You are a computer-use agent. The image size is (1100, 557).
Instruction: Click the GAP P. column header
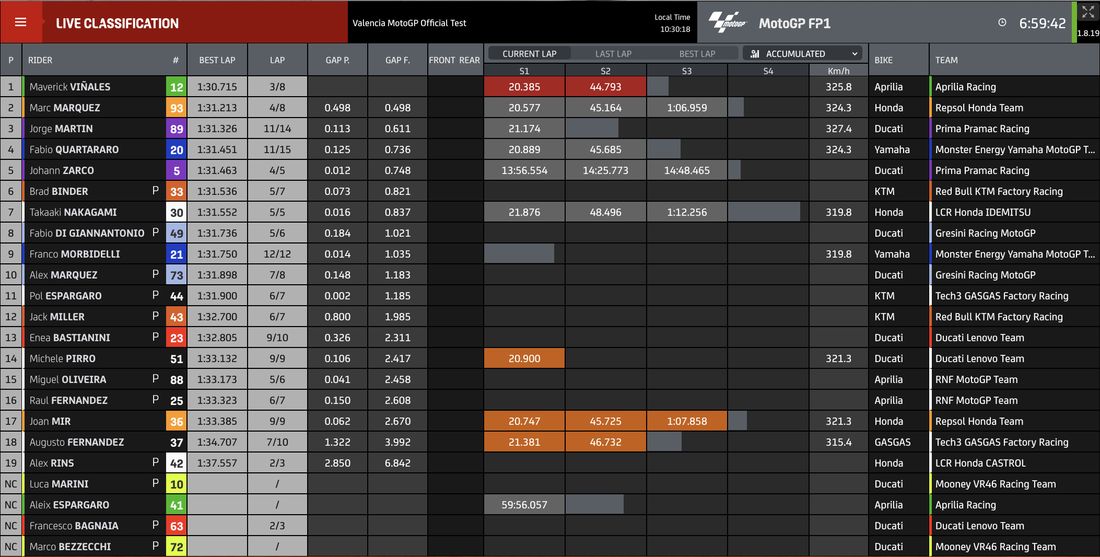[x=337, y=60]
